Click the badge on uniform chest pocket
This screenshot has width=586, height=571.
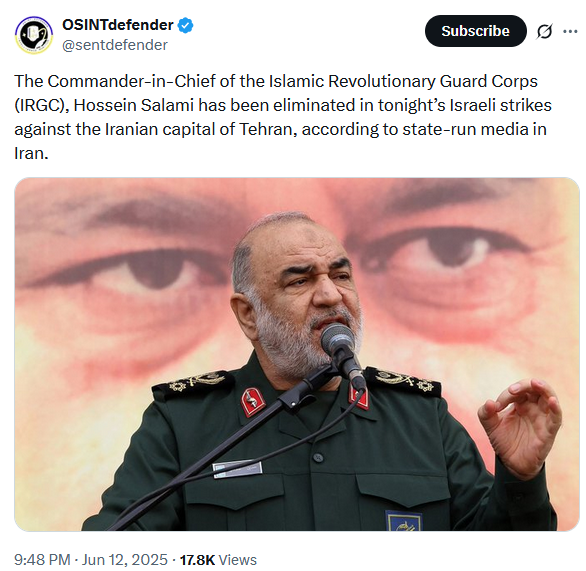click(x=403, y=521)
